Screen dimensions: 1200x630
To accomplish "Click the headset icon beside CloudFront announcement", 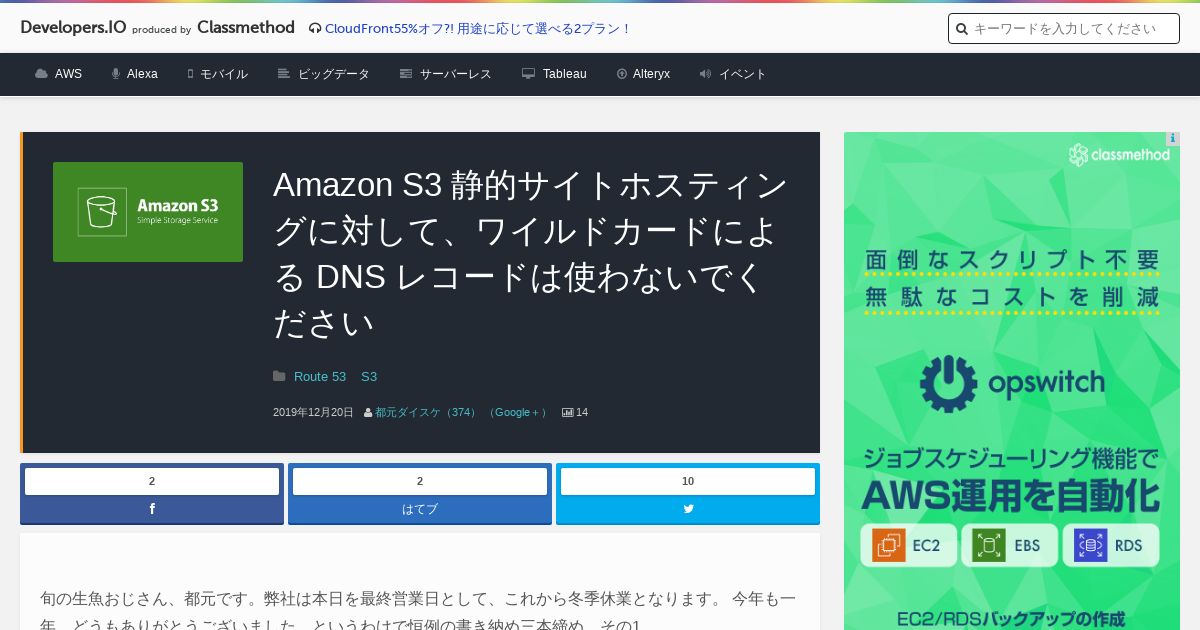I will pyautogui.click(x=315, y=29).
